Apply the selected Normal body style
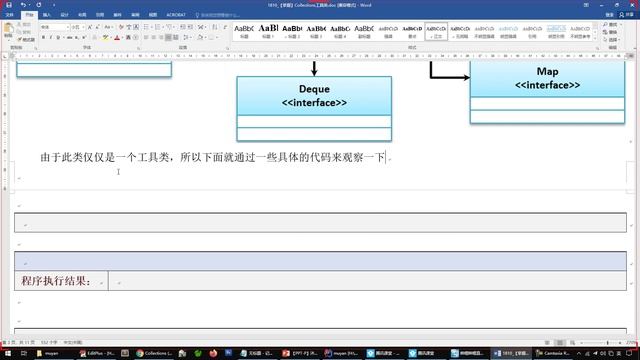The width and height of the screenshot is (640, 360). point(436,31)
